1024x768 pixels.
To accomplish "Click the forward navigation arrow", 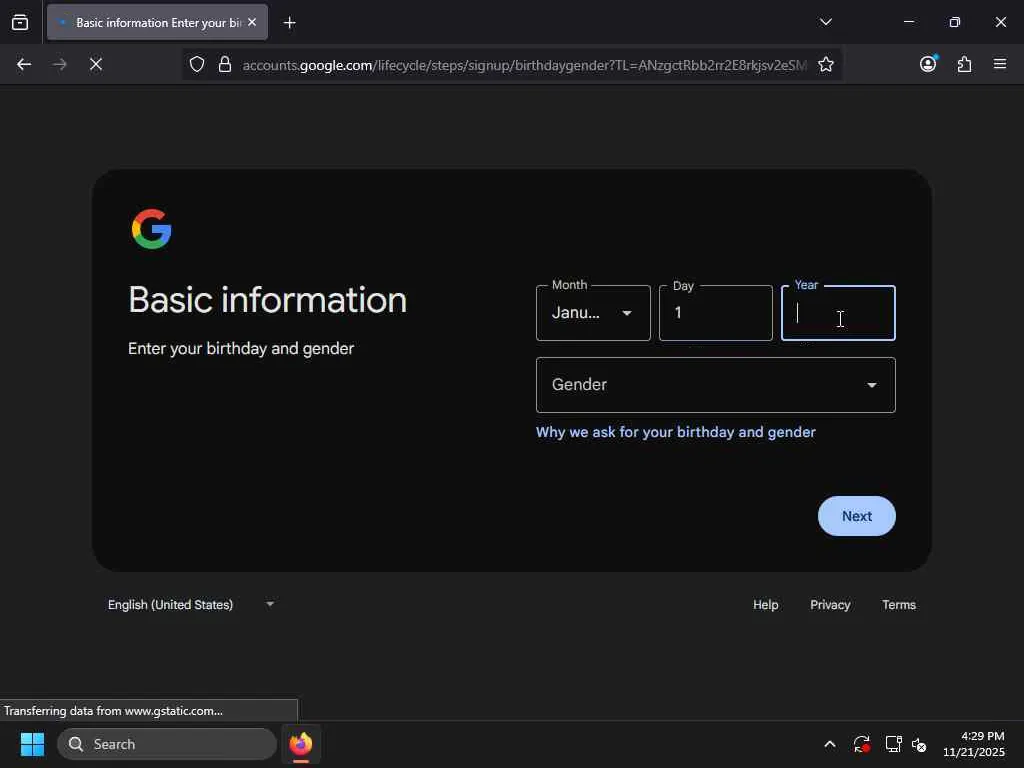I will point(60,64).
